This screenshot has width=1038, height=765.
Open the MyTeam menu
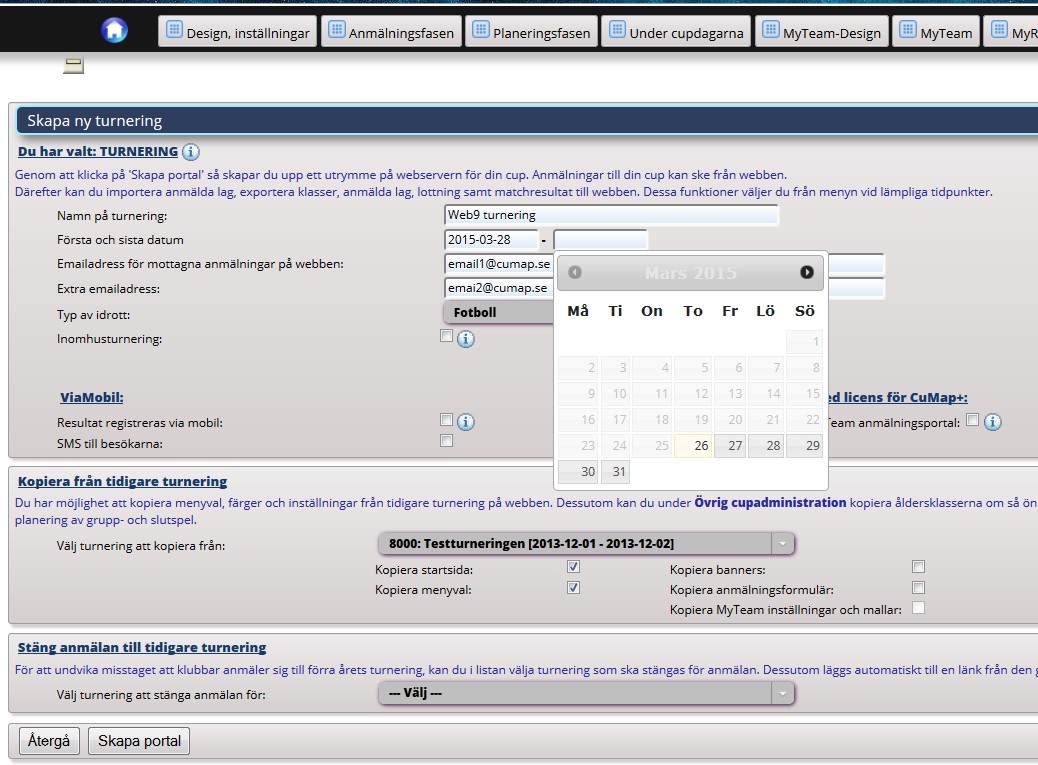[x=936, y=32]
